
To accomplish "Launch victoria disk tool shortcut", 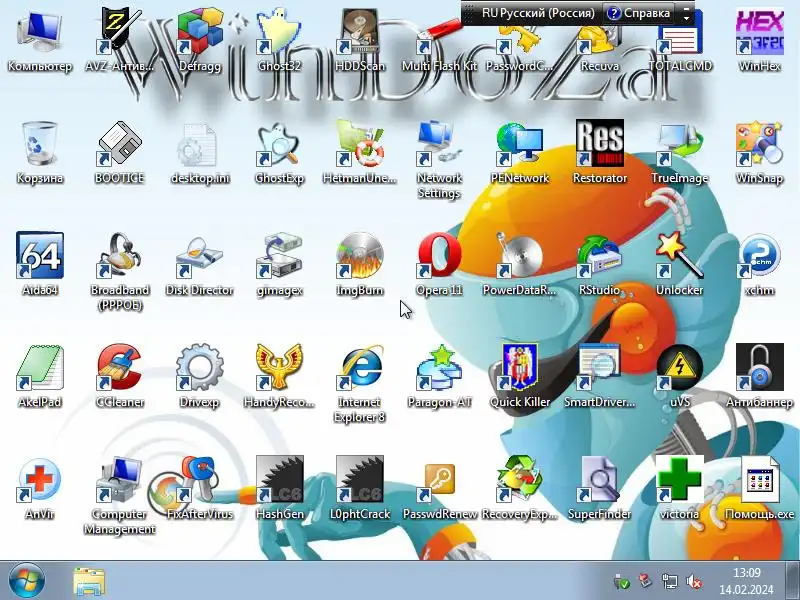I will 680,488.
